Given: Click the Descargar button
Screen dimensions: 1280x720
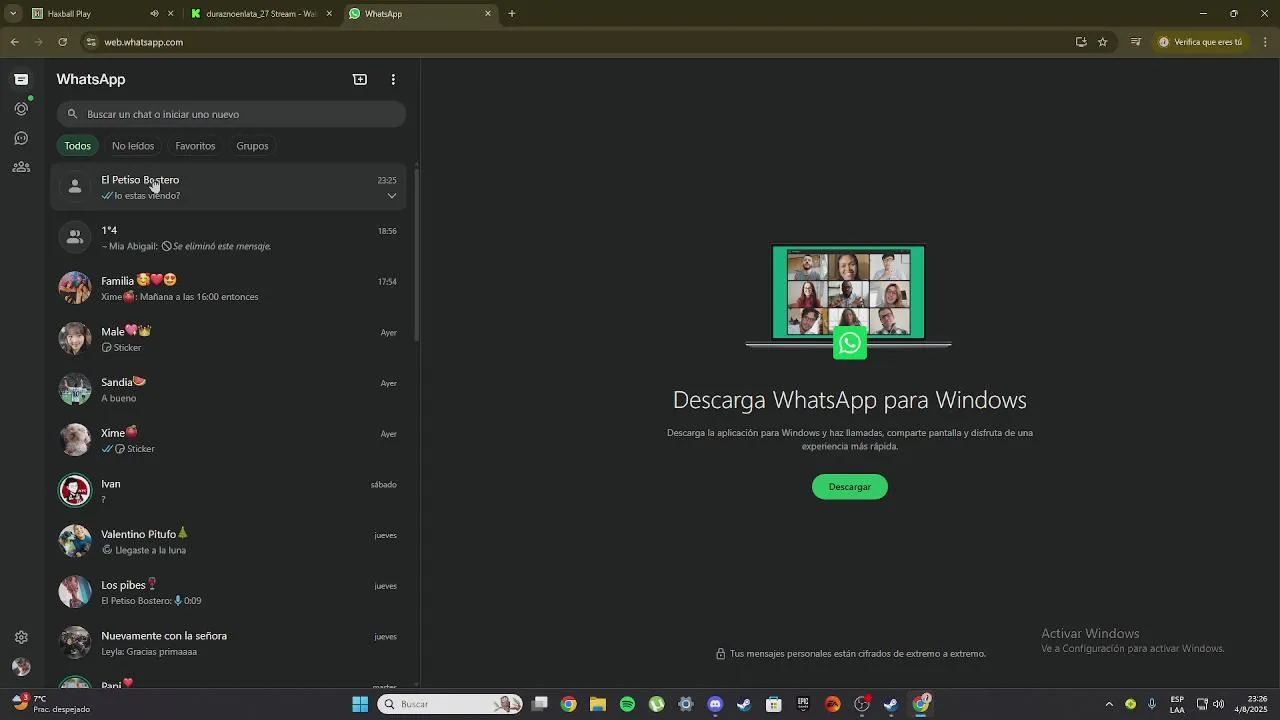Looking at the screenshot, I should coord(850,487).
